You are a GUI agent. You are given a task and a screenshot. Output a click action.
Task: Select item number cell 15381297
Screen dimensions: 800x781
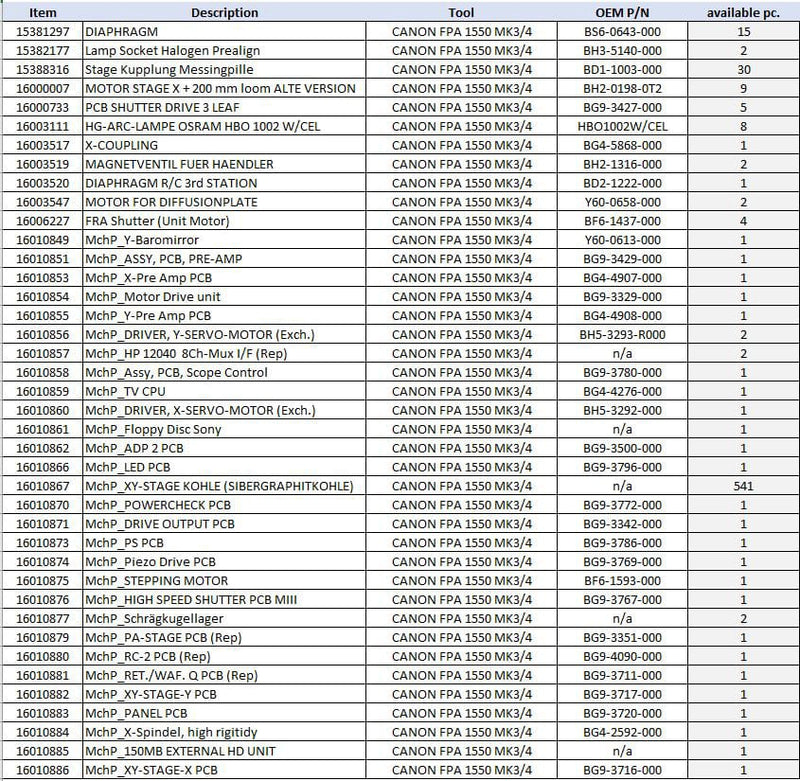click(42, 32)
